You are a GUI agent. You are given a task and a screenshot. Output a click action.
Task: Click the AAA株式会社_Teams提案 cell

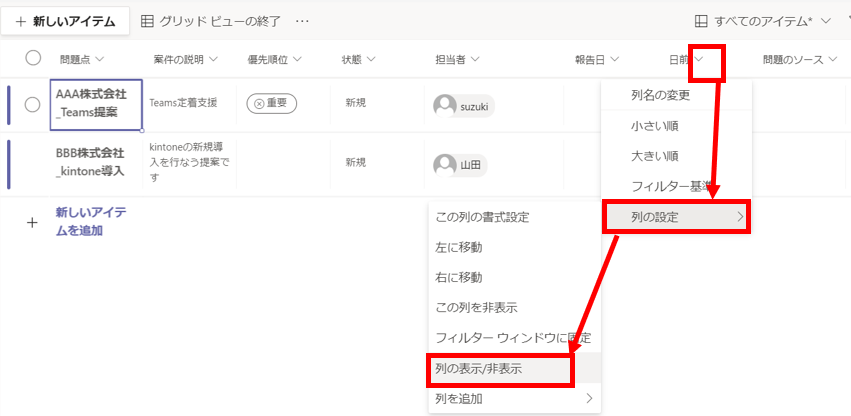pyautogui.click(x=96, y=105)
